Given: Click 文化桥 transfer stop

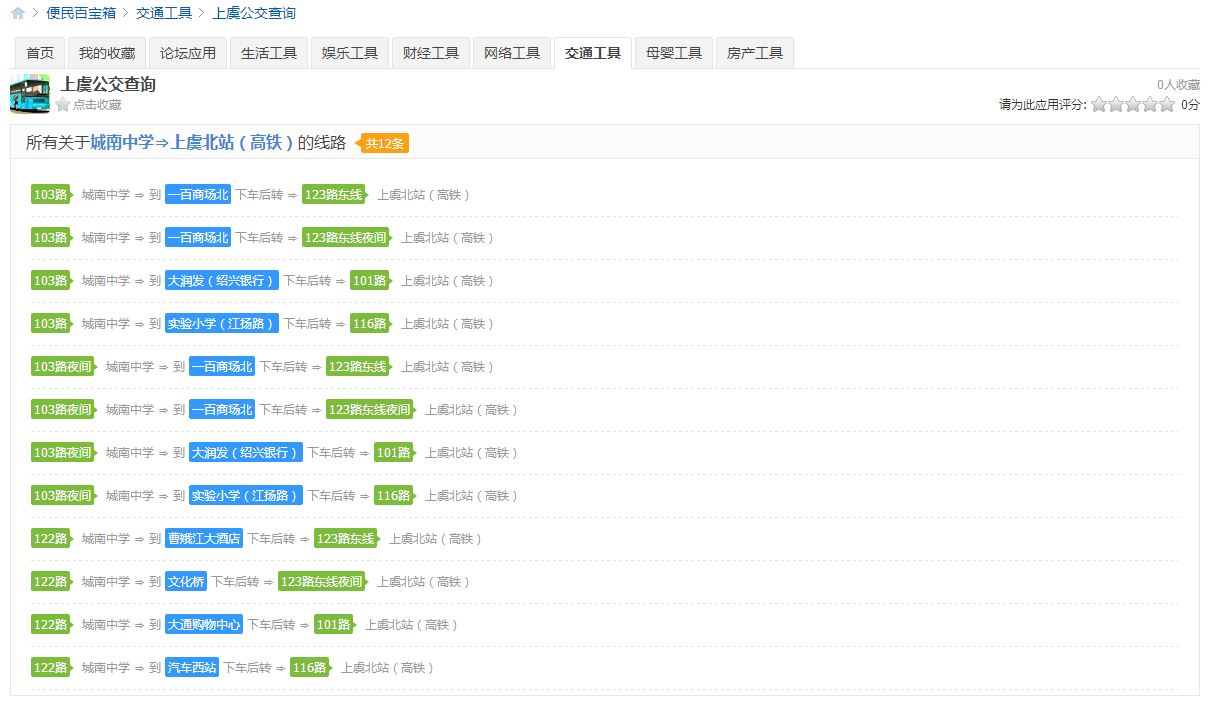Looking at the screenshot, I should [x=186, y=582].
